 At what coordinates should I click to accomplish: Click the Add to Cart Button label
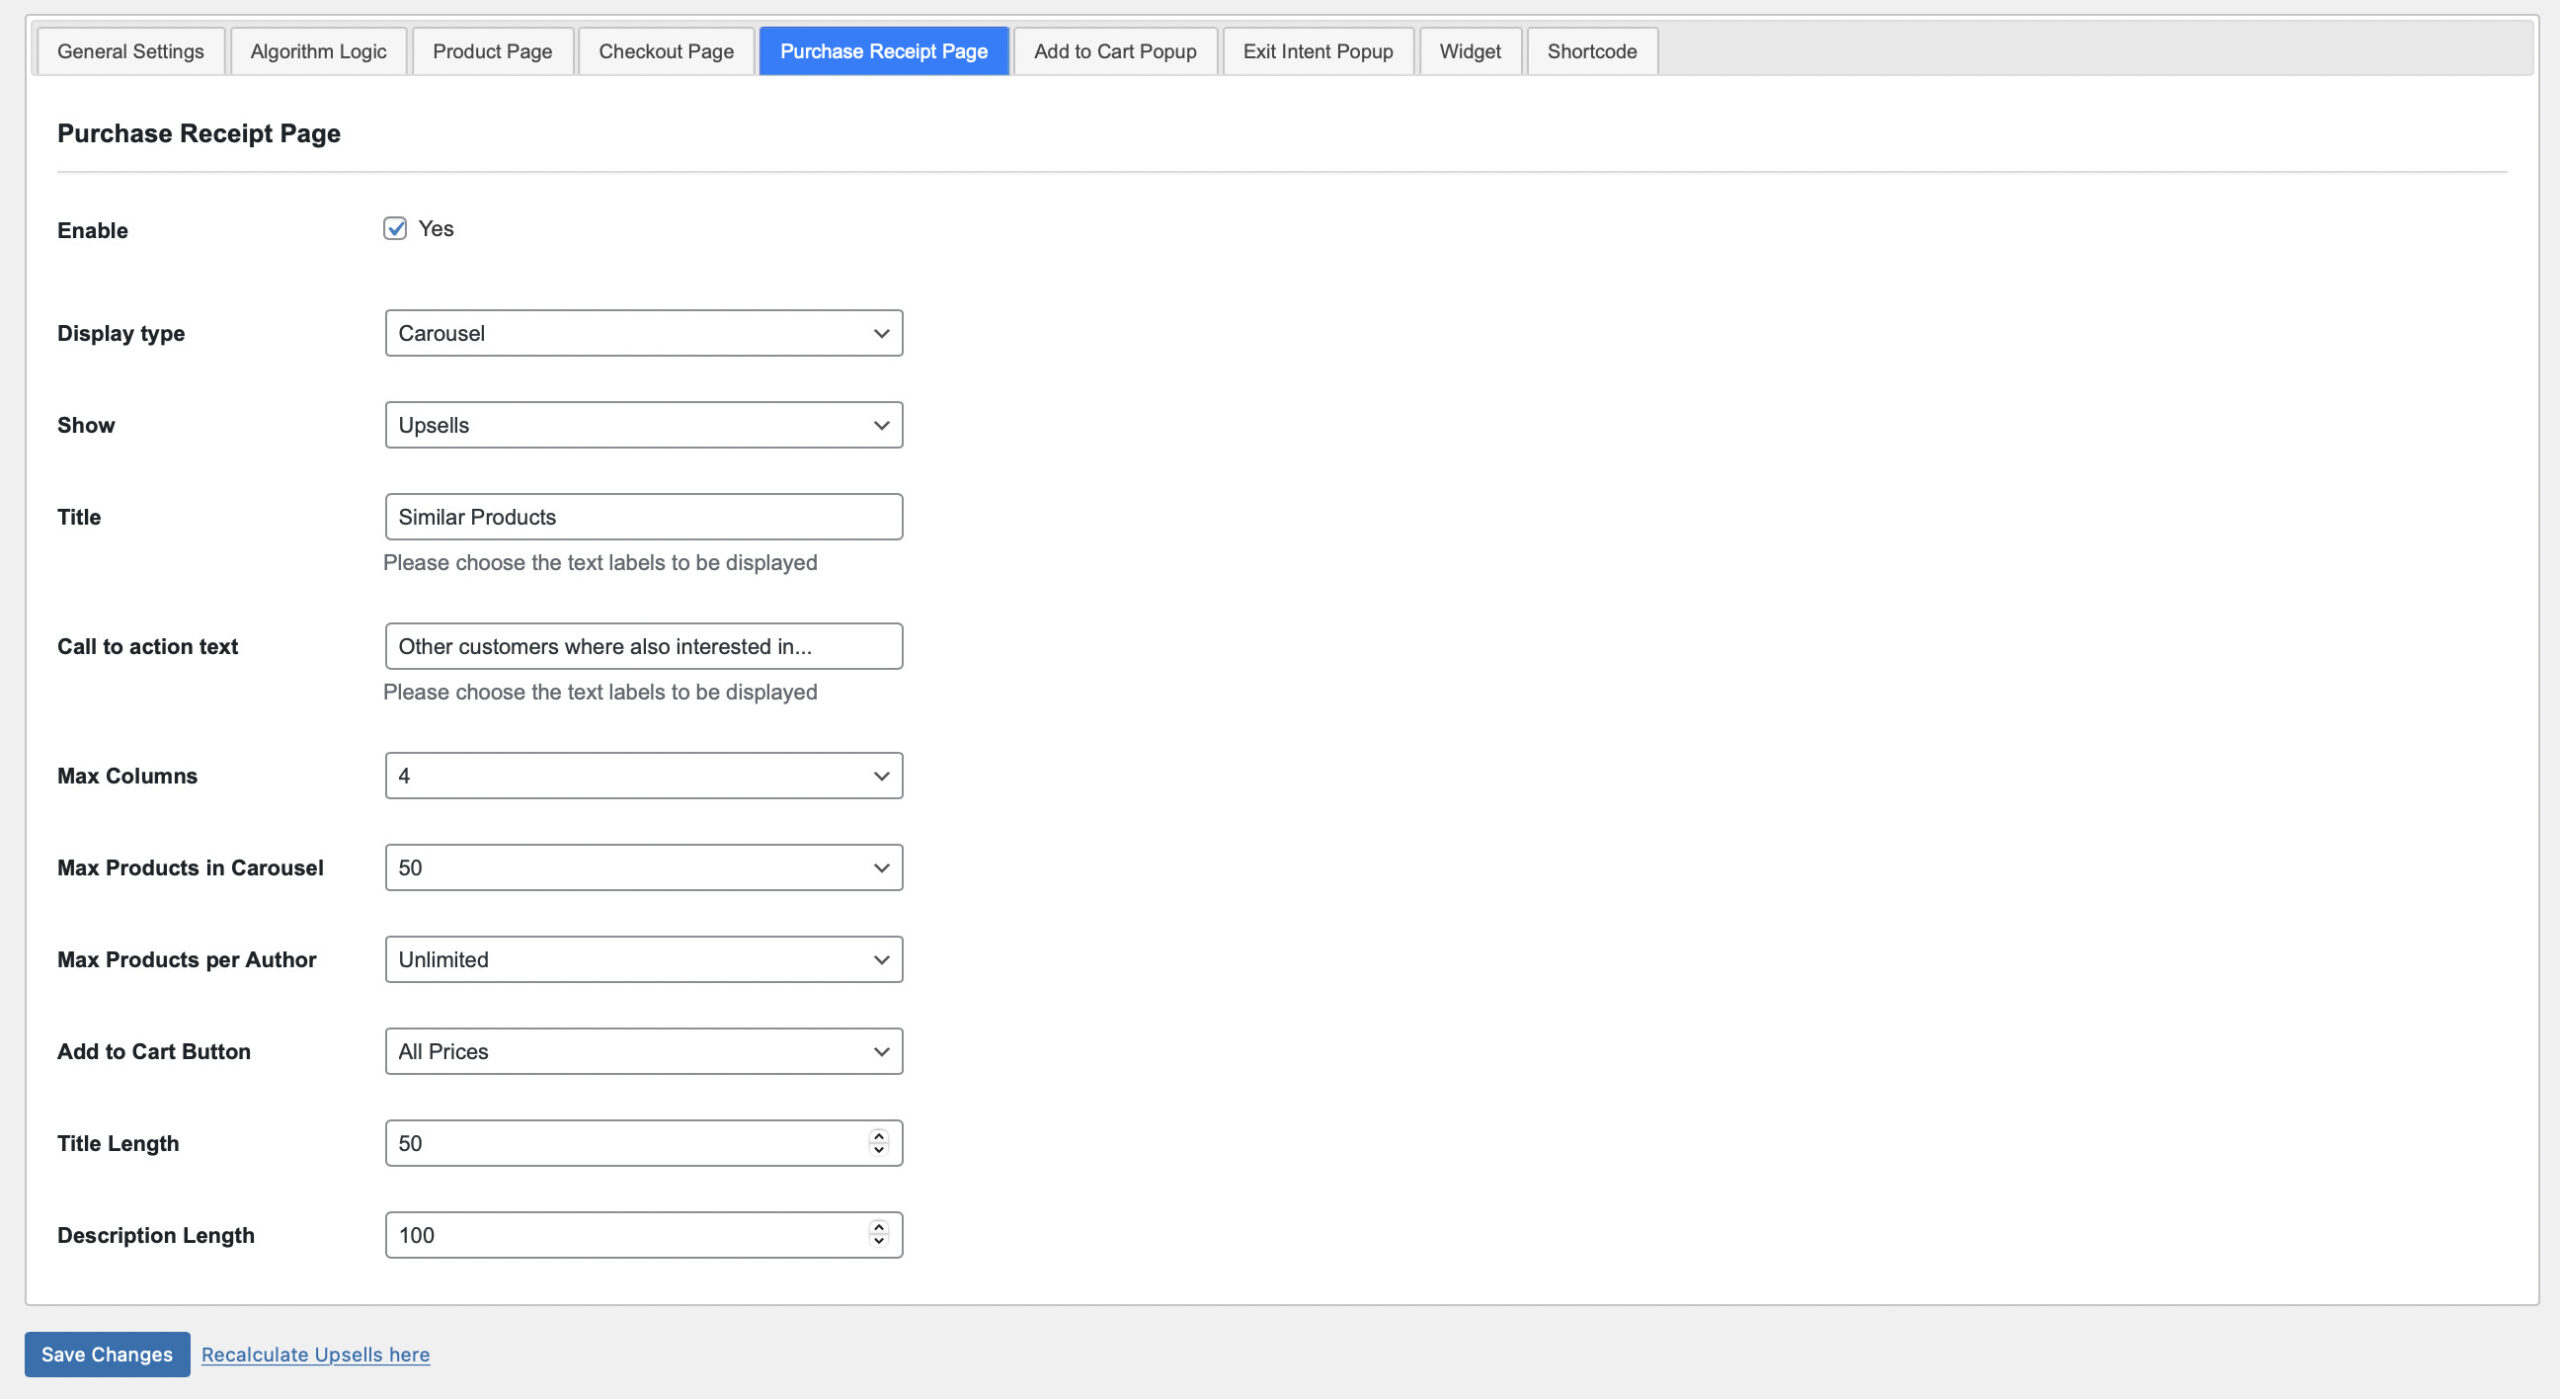tap(154, 1052)
